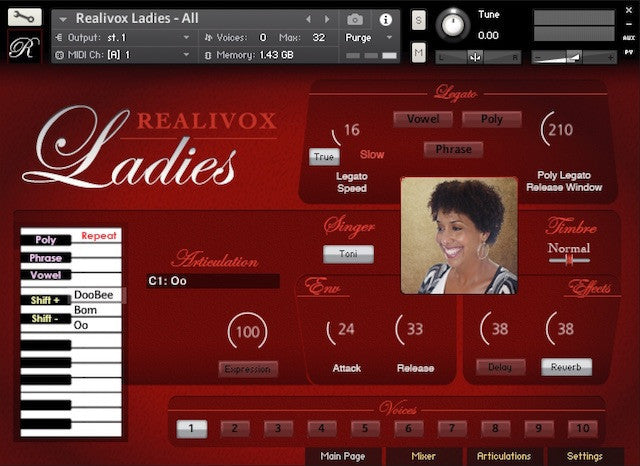Click the info icon in header
This screenshot has height=466, width=640.
385,19
